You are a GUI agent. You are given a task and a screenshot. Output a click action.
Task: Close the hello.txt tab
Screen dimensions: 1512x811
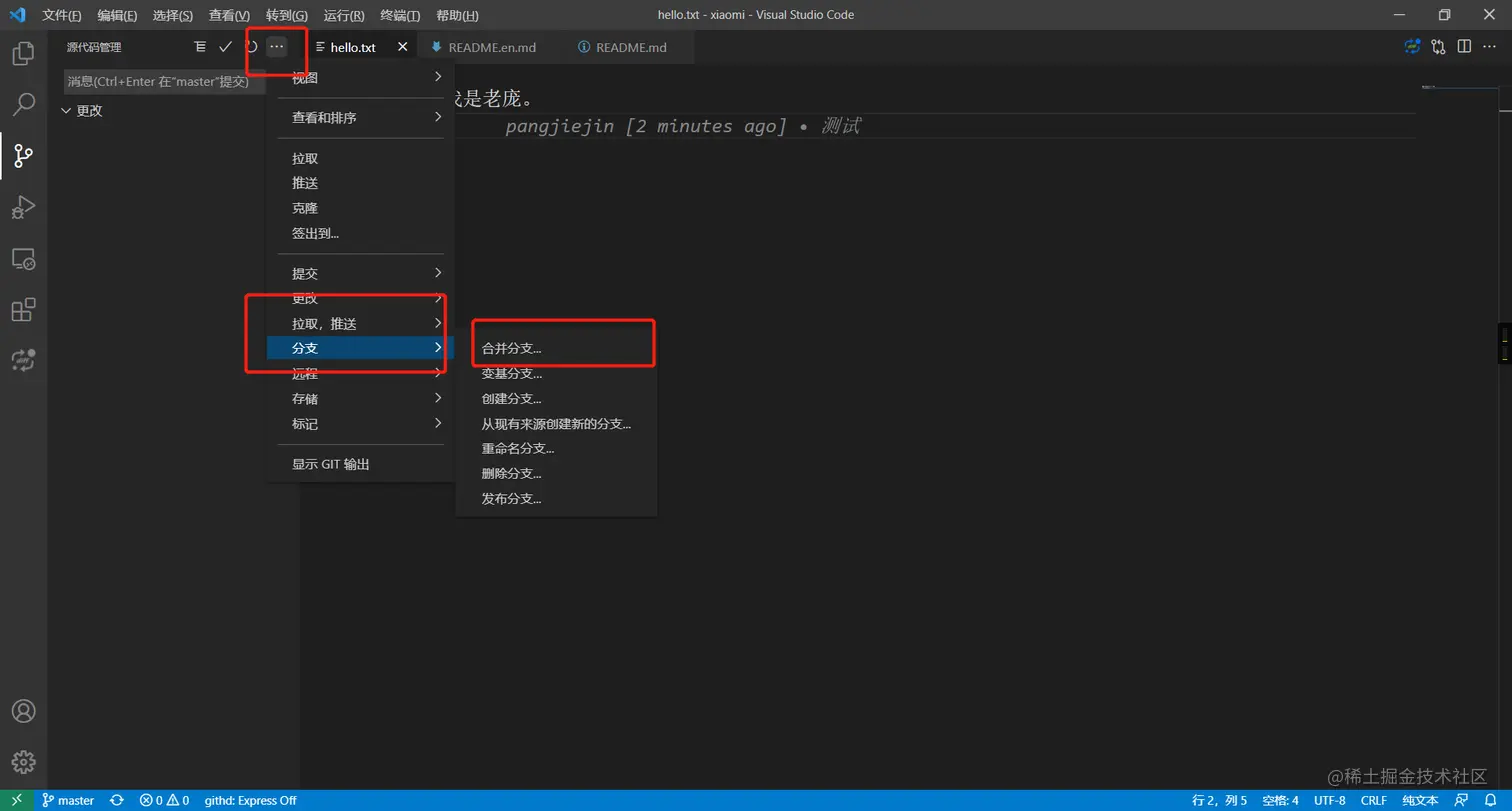(403, 47)
